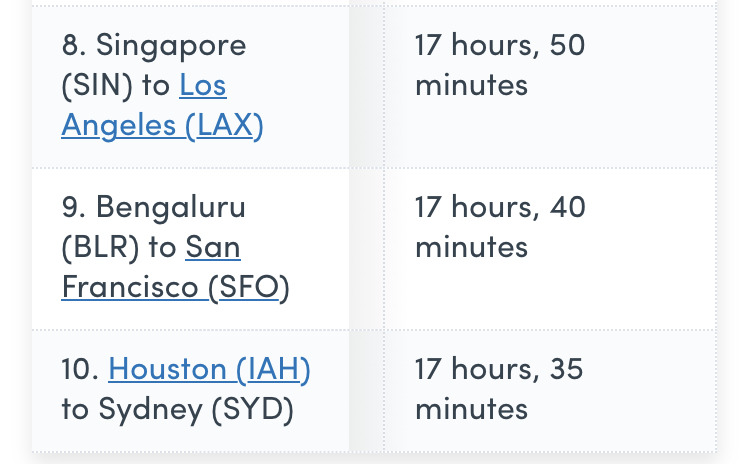Click the number 50 in the duration column

(x=567, y=44)
